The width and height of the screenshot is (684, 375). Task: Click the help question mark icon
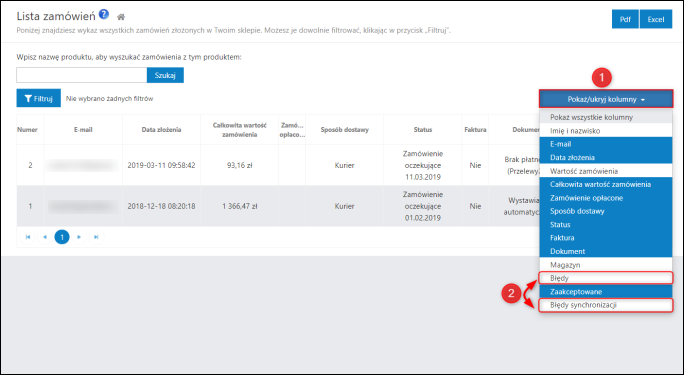click(104, 14)
